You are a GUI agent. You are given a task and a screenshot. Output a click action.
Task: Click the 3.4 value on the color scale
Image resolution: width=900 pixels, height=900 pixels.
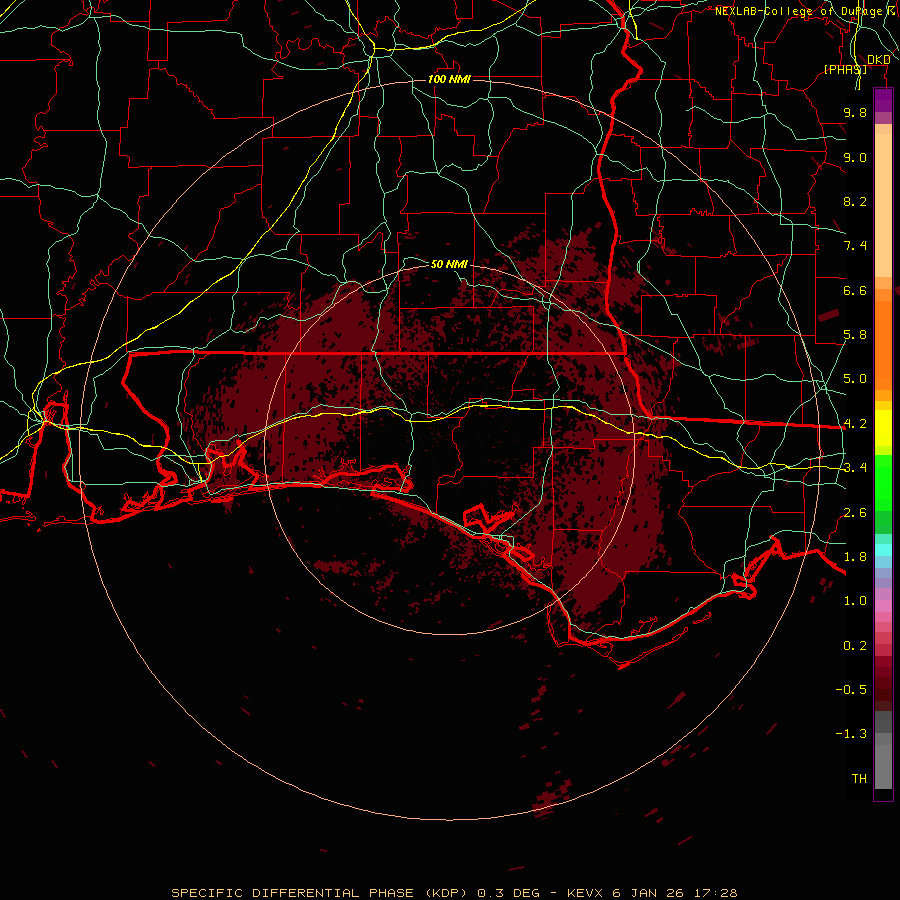click(855, 468)
